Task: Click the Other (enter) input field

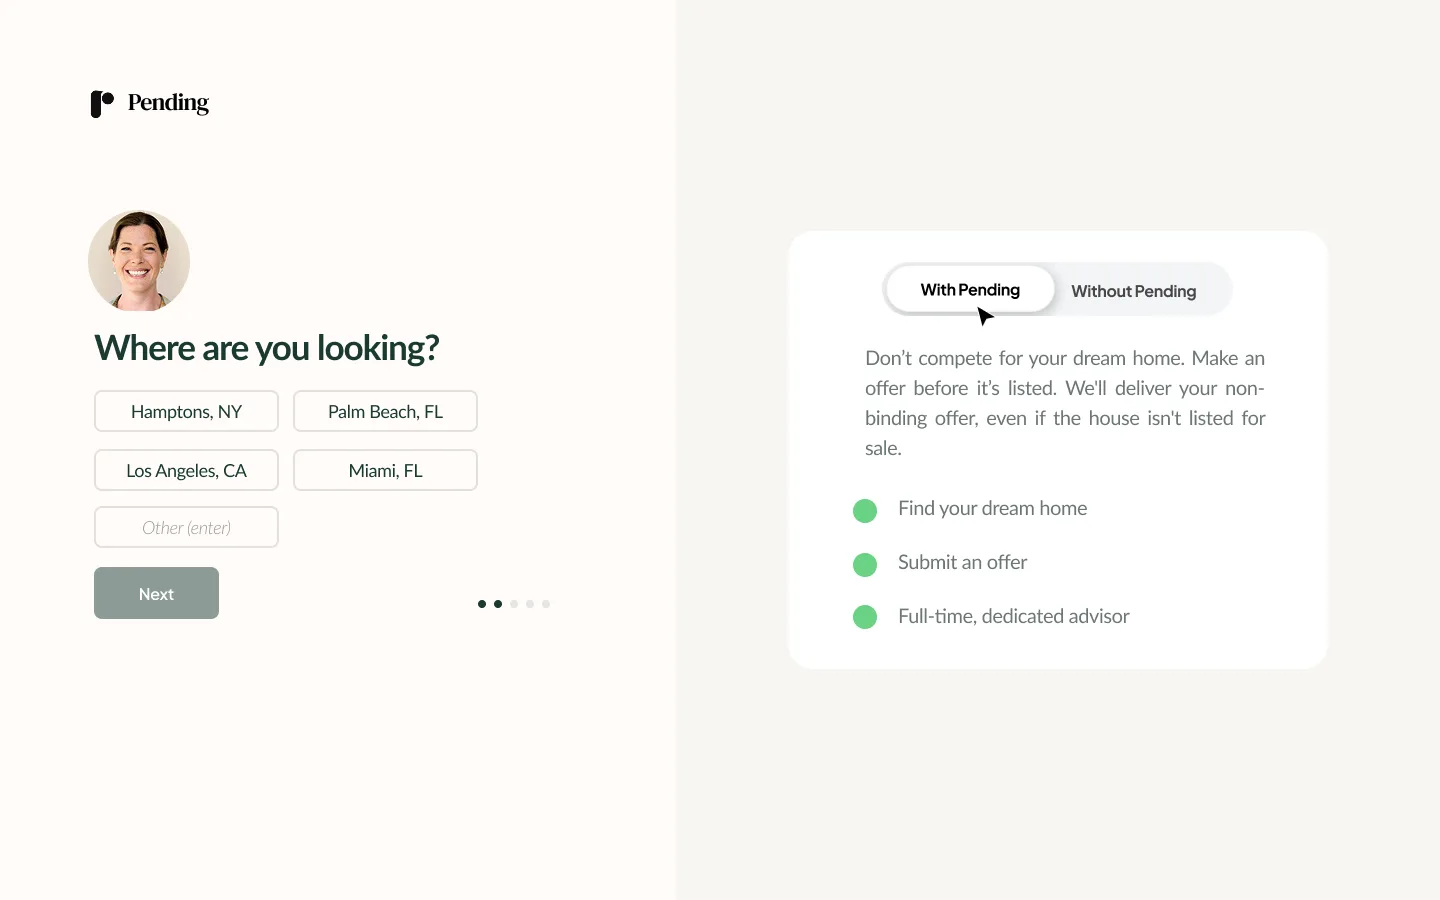Action: tap(186, 527)
